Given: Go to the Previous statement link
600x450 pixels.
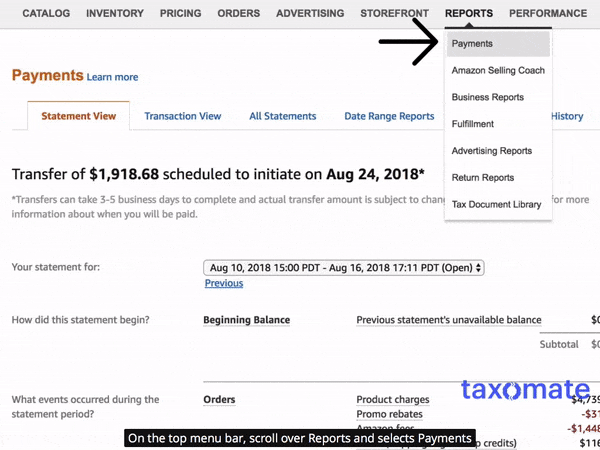Looking at the screenshot, I should (x=224, y=283).
